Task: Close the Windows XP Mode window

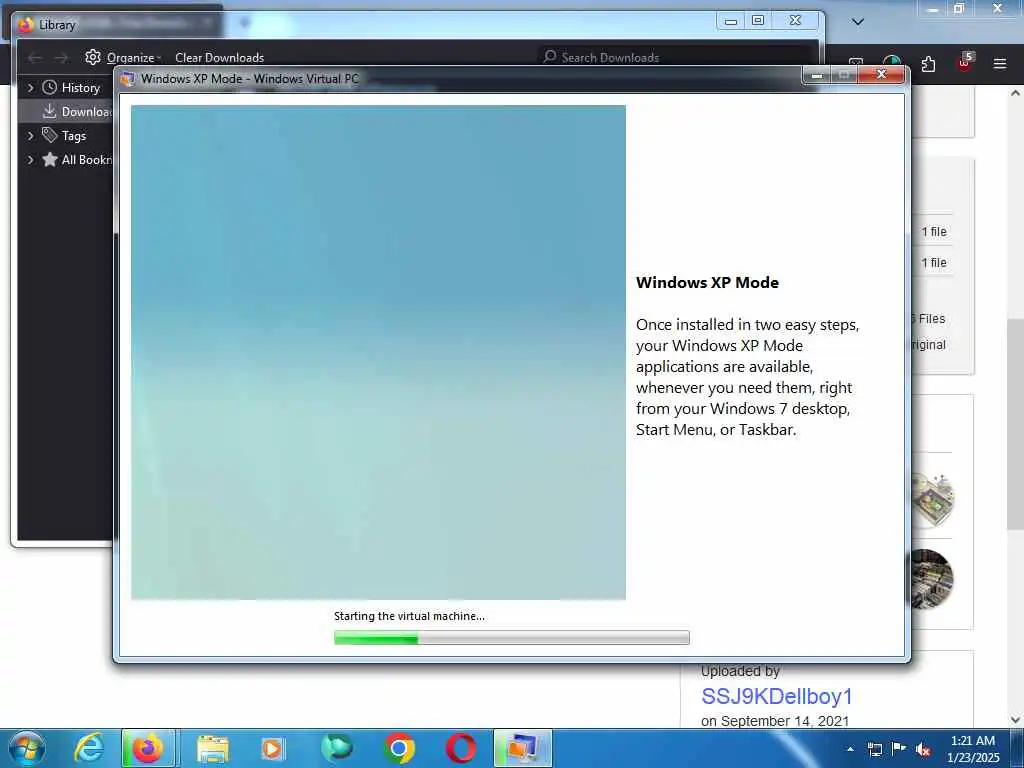Action: coord(881,74)
